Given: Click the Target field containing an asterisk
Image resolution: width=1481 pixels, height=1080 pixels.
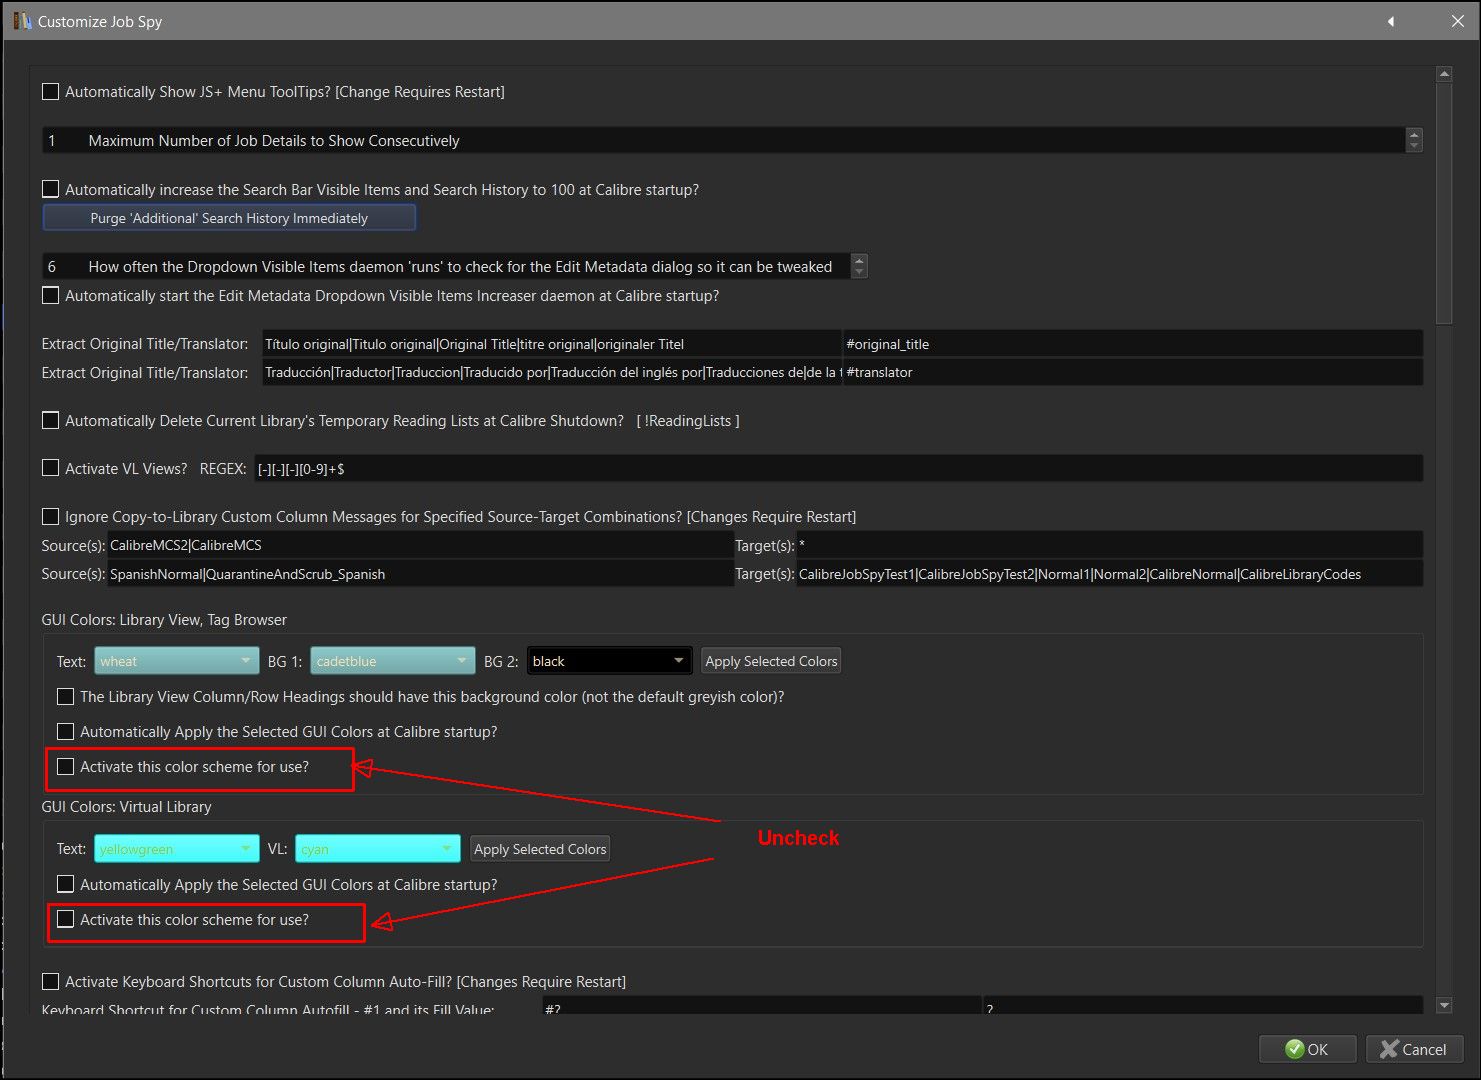Looking at the screenshot, I should pos(1110,545).
